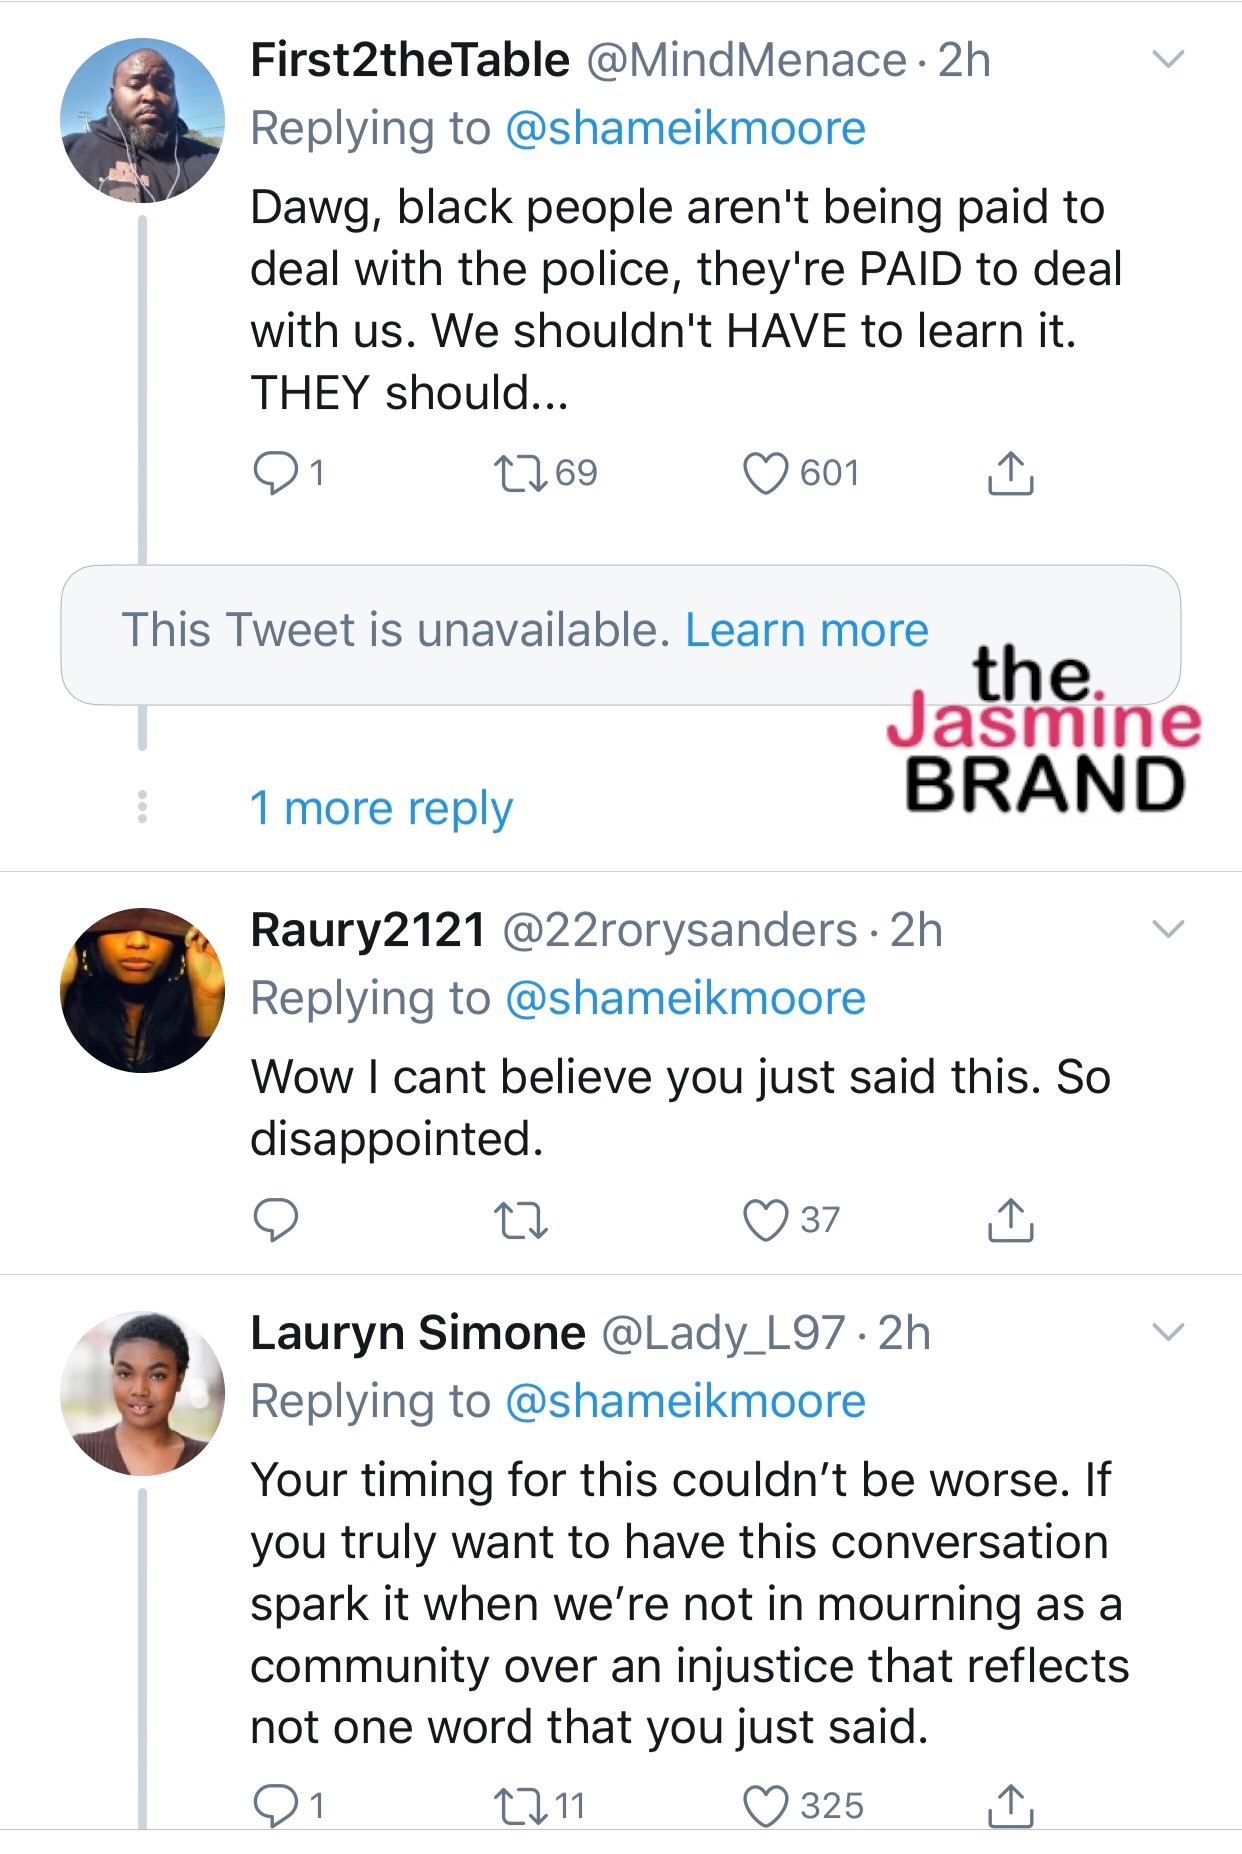Open dropdown menu on Lauryn Simone's tweet
The width and height of the screenshot is (1242, 1854).
click(x=1168, y=1332)
